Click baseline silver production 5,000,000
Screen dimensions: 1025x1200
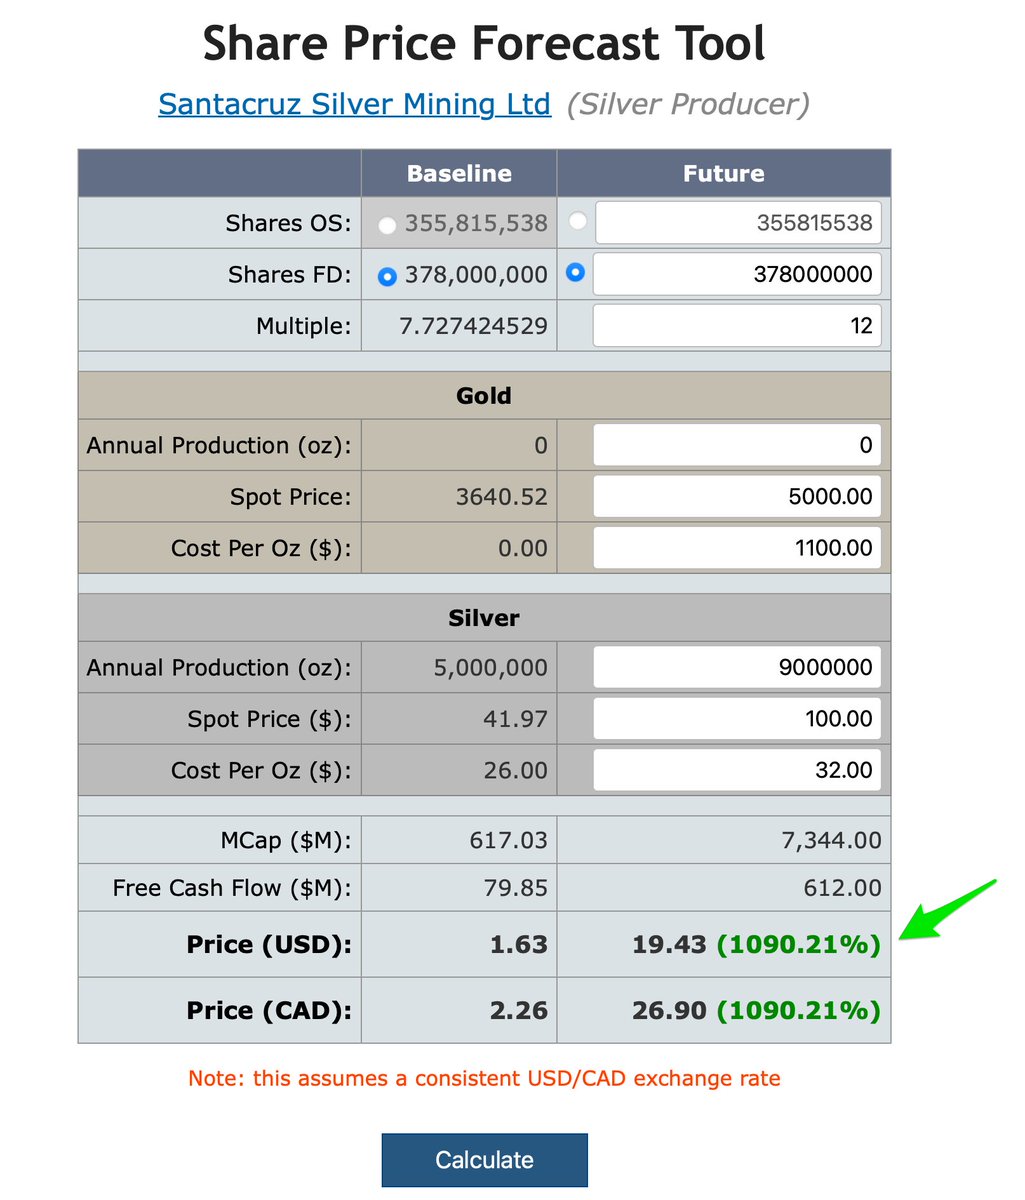(x=490, y=667)
